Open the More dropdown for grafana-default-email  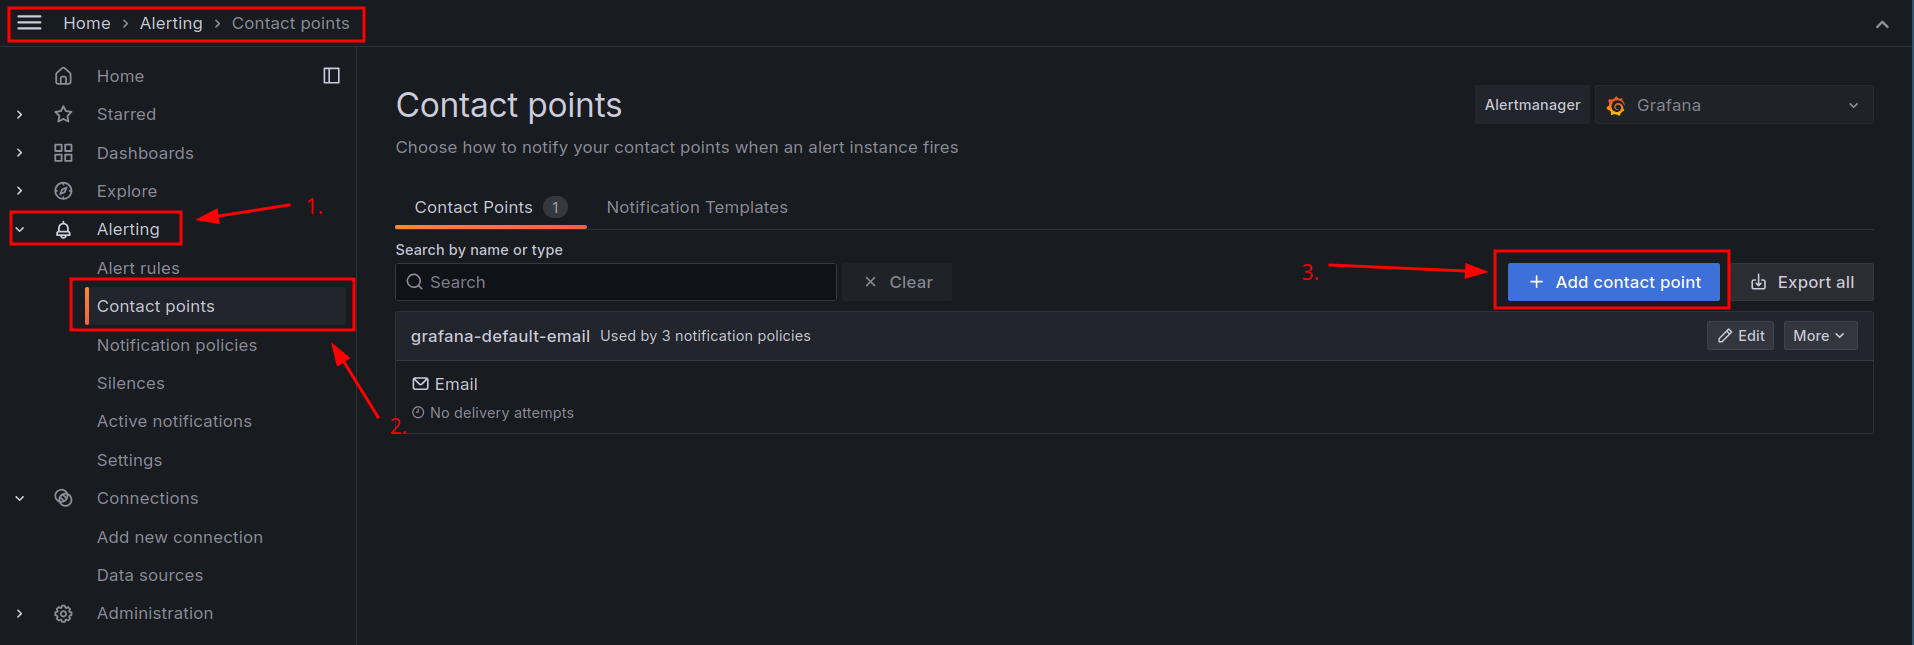point(1819,336)
